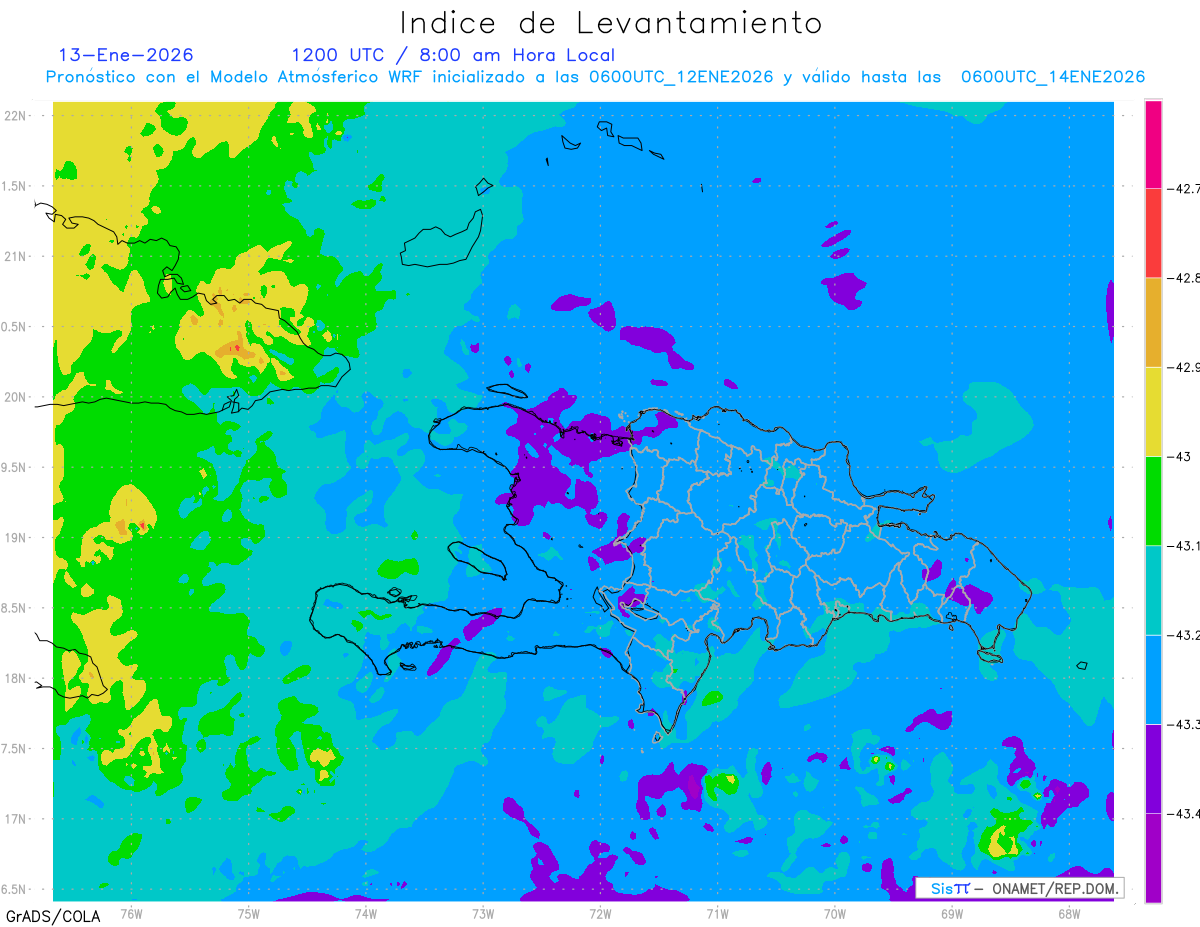Screen dimensions: 1200x927
Task: Click the 'Pronóstico con el Modelo Atmosférico WRF' line
Action: (x=595, y=77)
